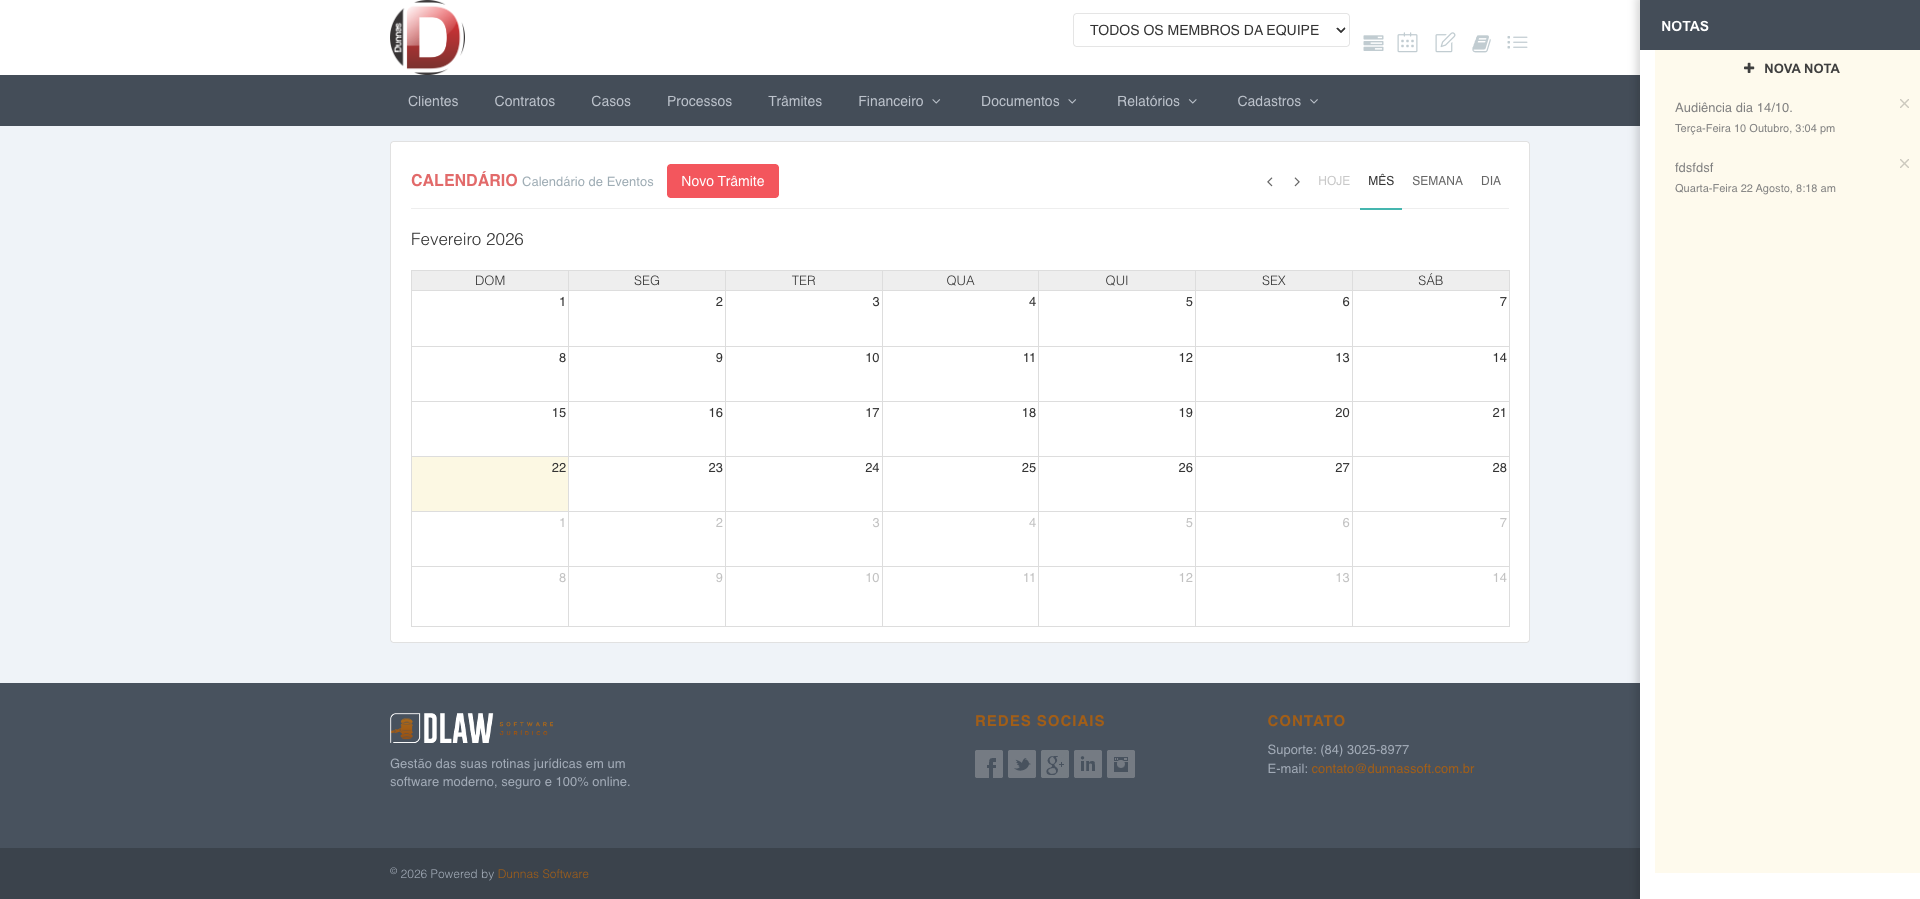Open the book icon in the header

pyautogui.click(x=1481, y=43)
